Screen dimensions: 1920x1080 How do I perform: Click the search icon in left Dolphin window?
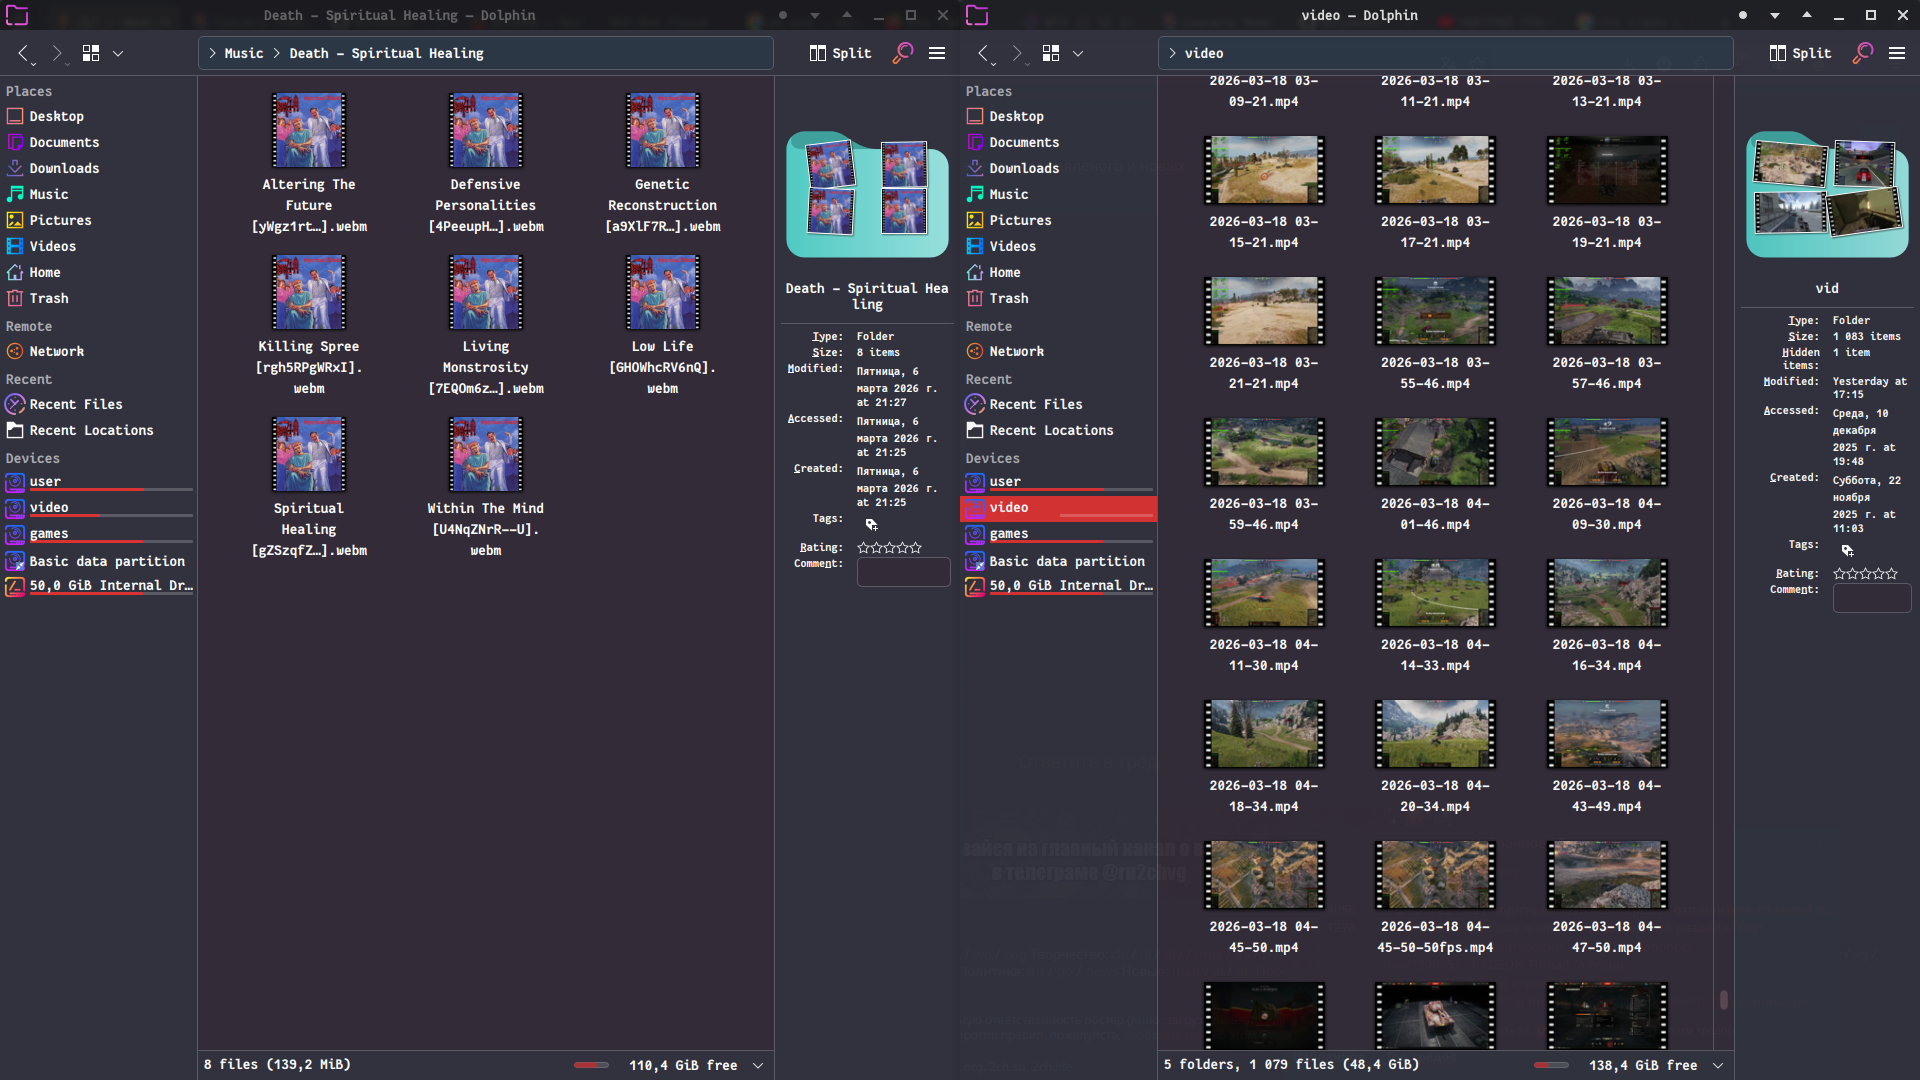point(902,53)
